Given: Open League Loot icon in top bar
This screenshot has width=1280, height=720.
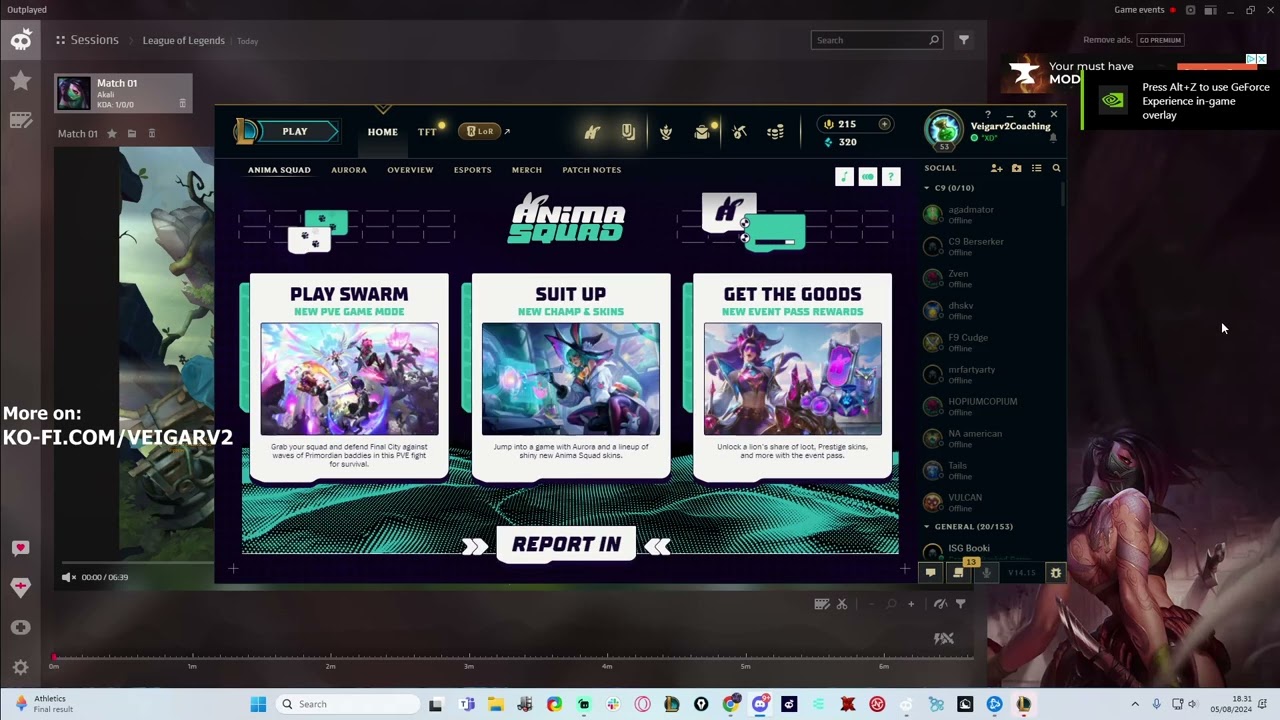Looking at the screenshot, I should coord(740,132).
